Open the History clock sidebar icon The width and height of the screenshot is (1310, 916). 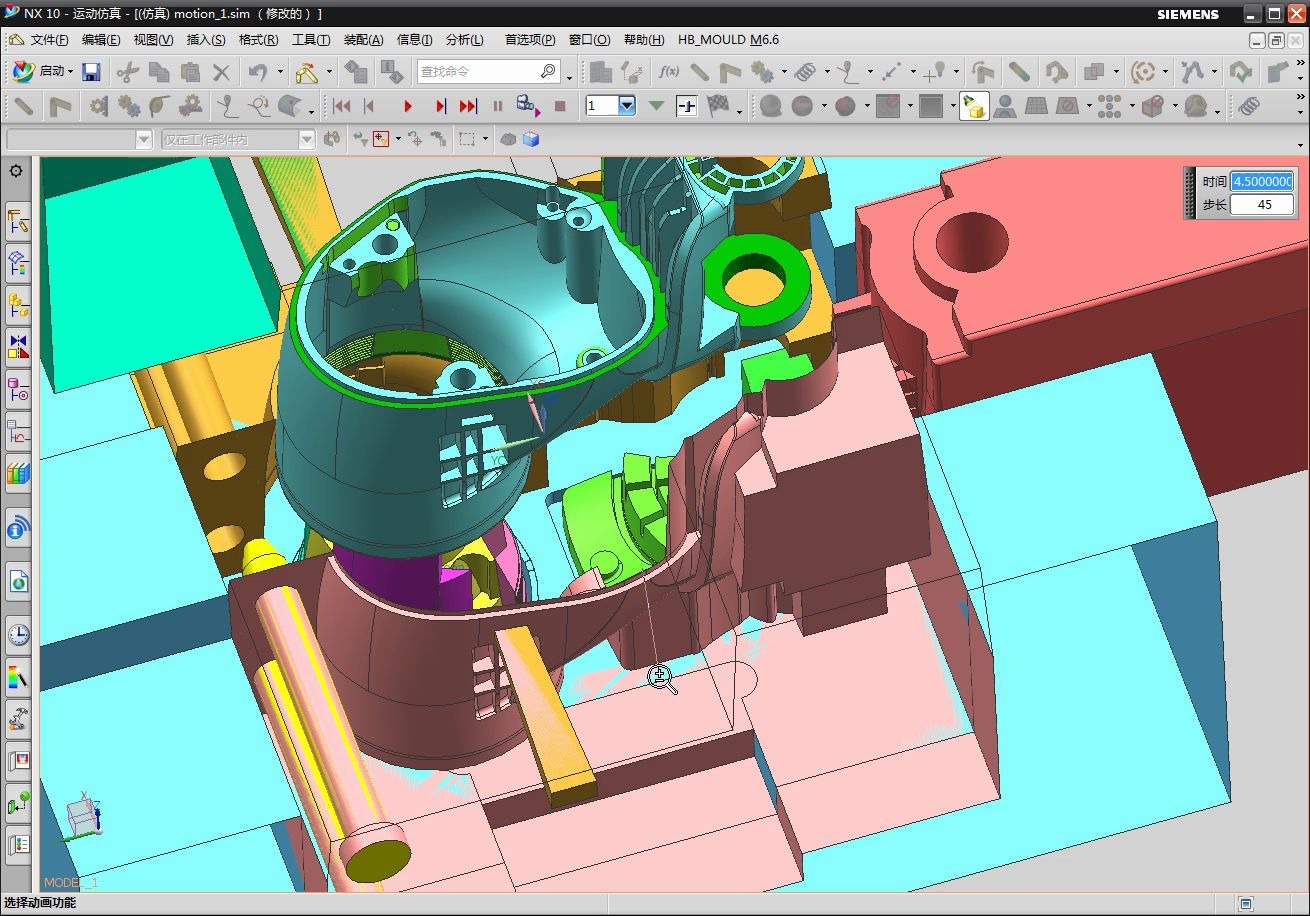[x=18, y=634]
